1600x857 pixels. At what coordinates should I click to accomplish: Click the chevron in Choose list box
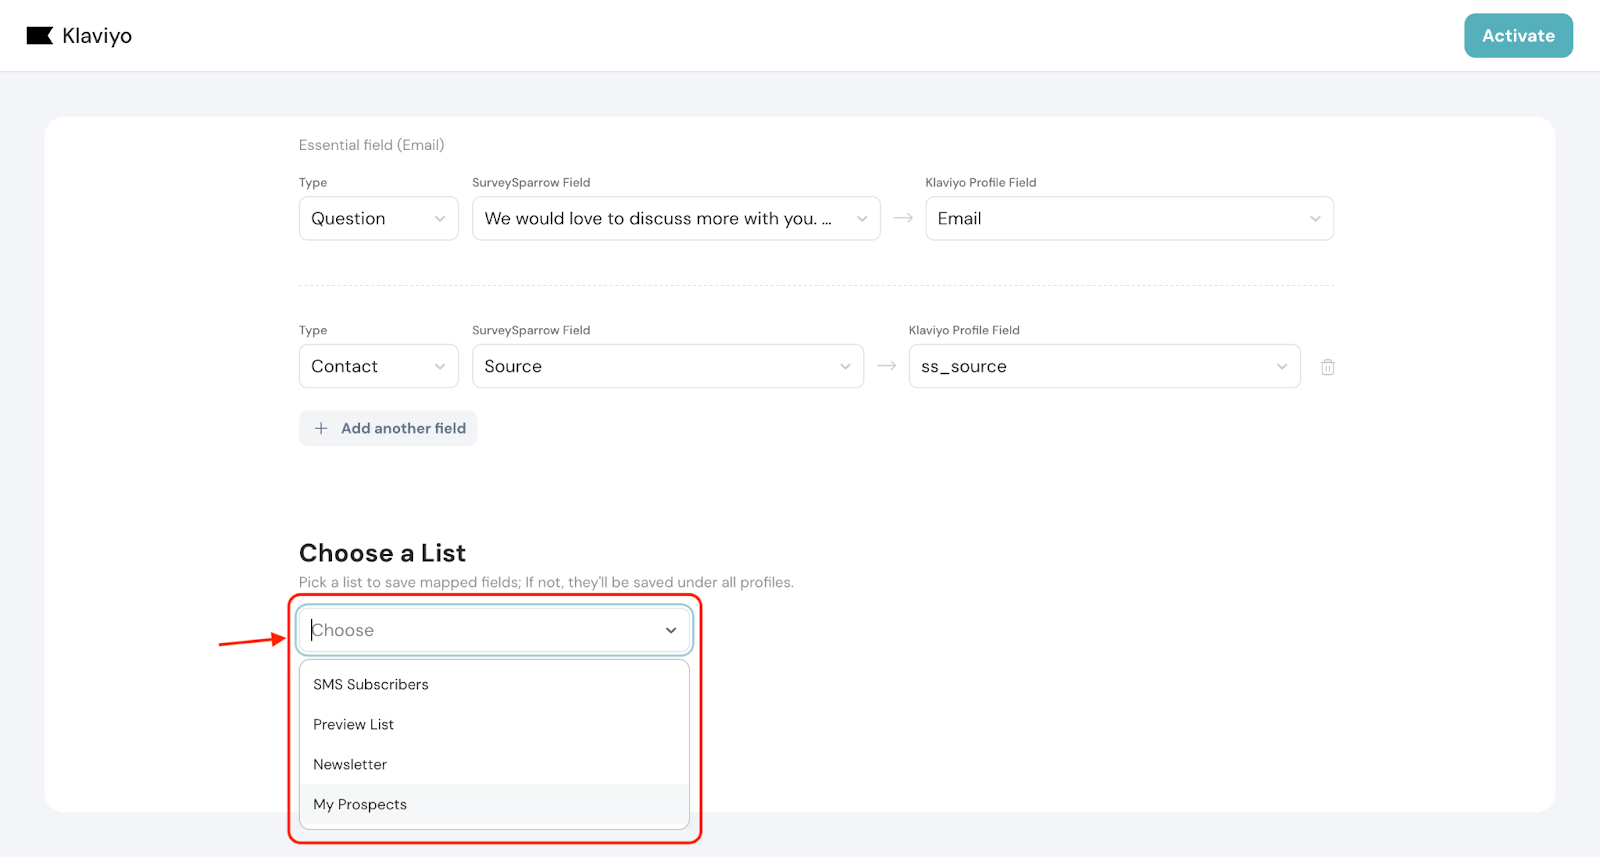click(x=671, y=630)
